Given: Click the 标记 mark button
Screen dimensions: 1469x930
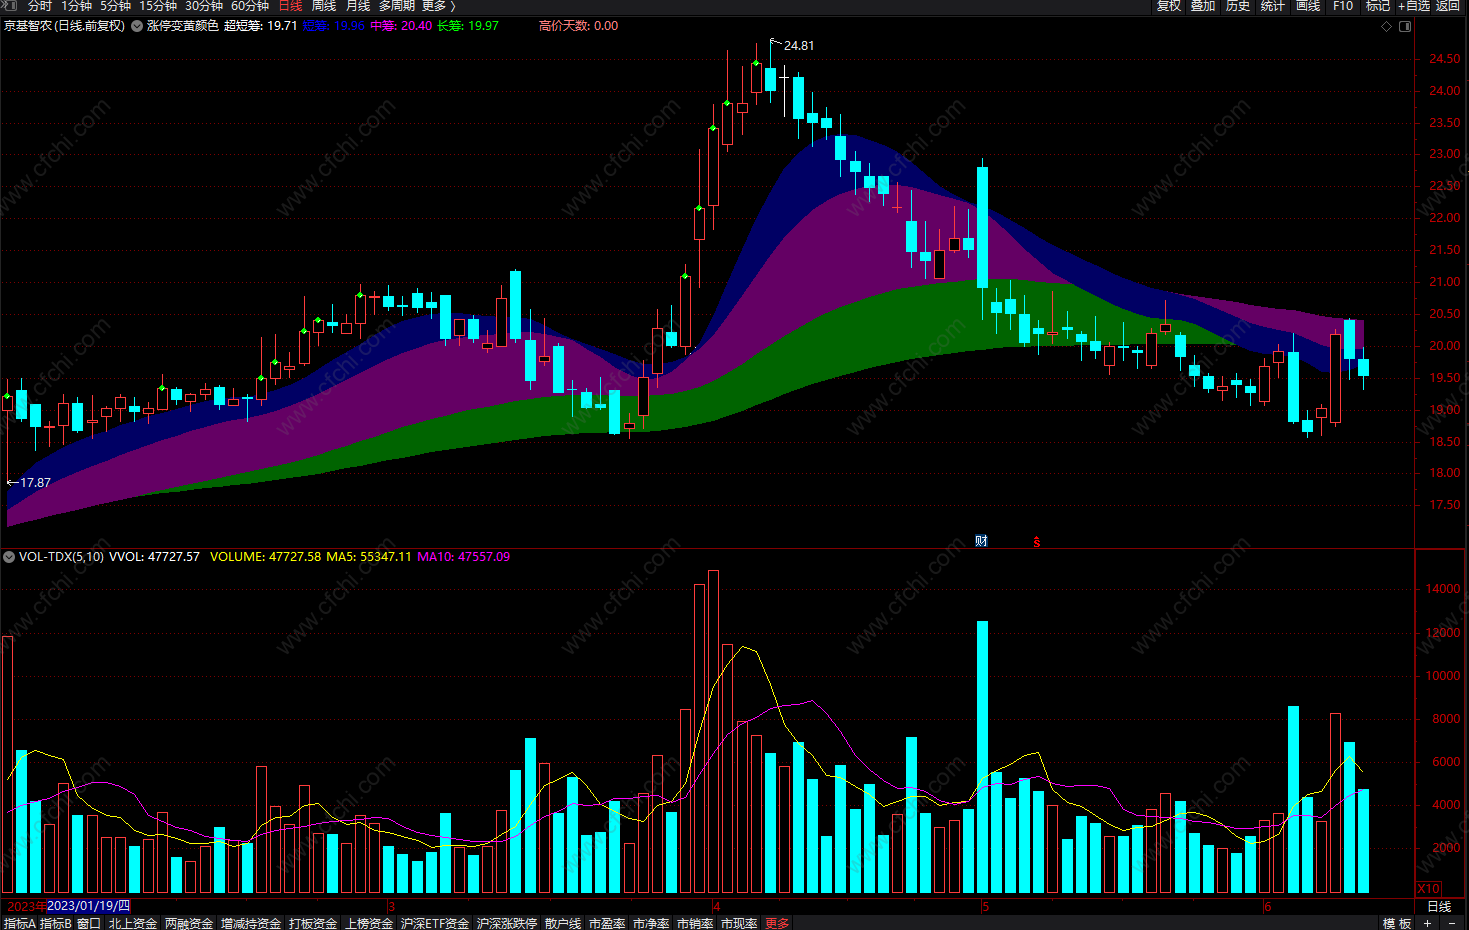Looking at the screenshot, I should [1378, 6].
